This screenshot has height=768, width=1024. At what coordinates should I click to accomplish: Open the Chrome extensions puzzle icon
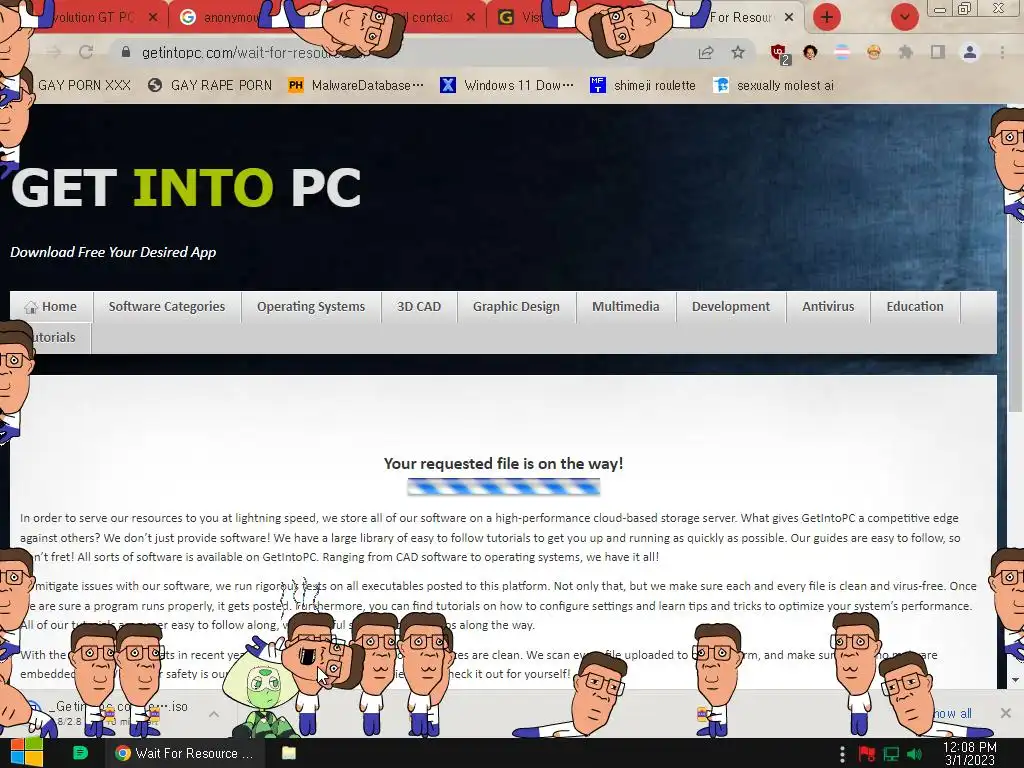click(906, 52)
